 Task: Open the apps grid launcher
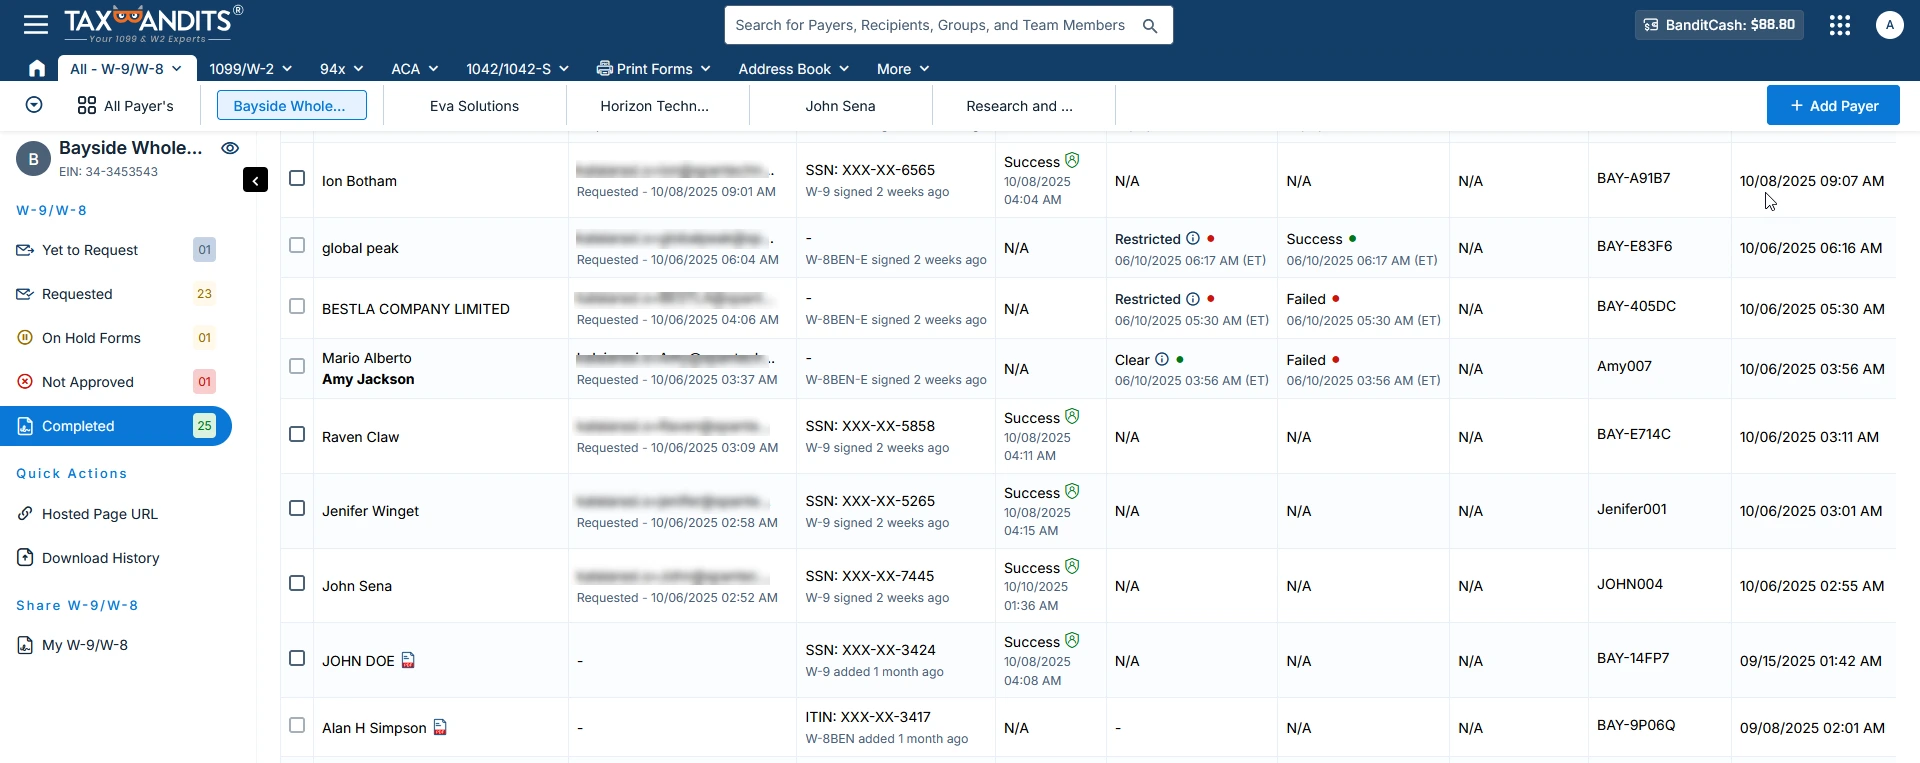click(x=1839, y=25)
